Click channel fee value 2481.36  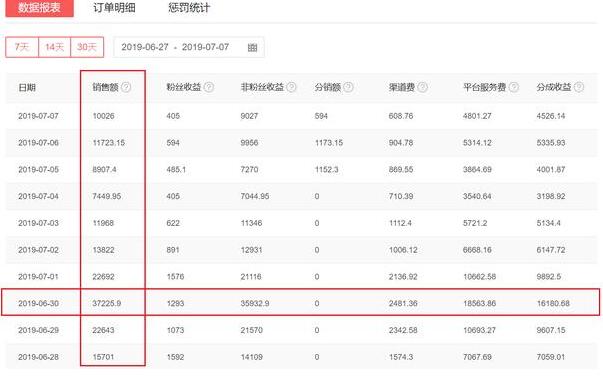click(403, 304)
